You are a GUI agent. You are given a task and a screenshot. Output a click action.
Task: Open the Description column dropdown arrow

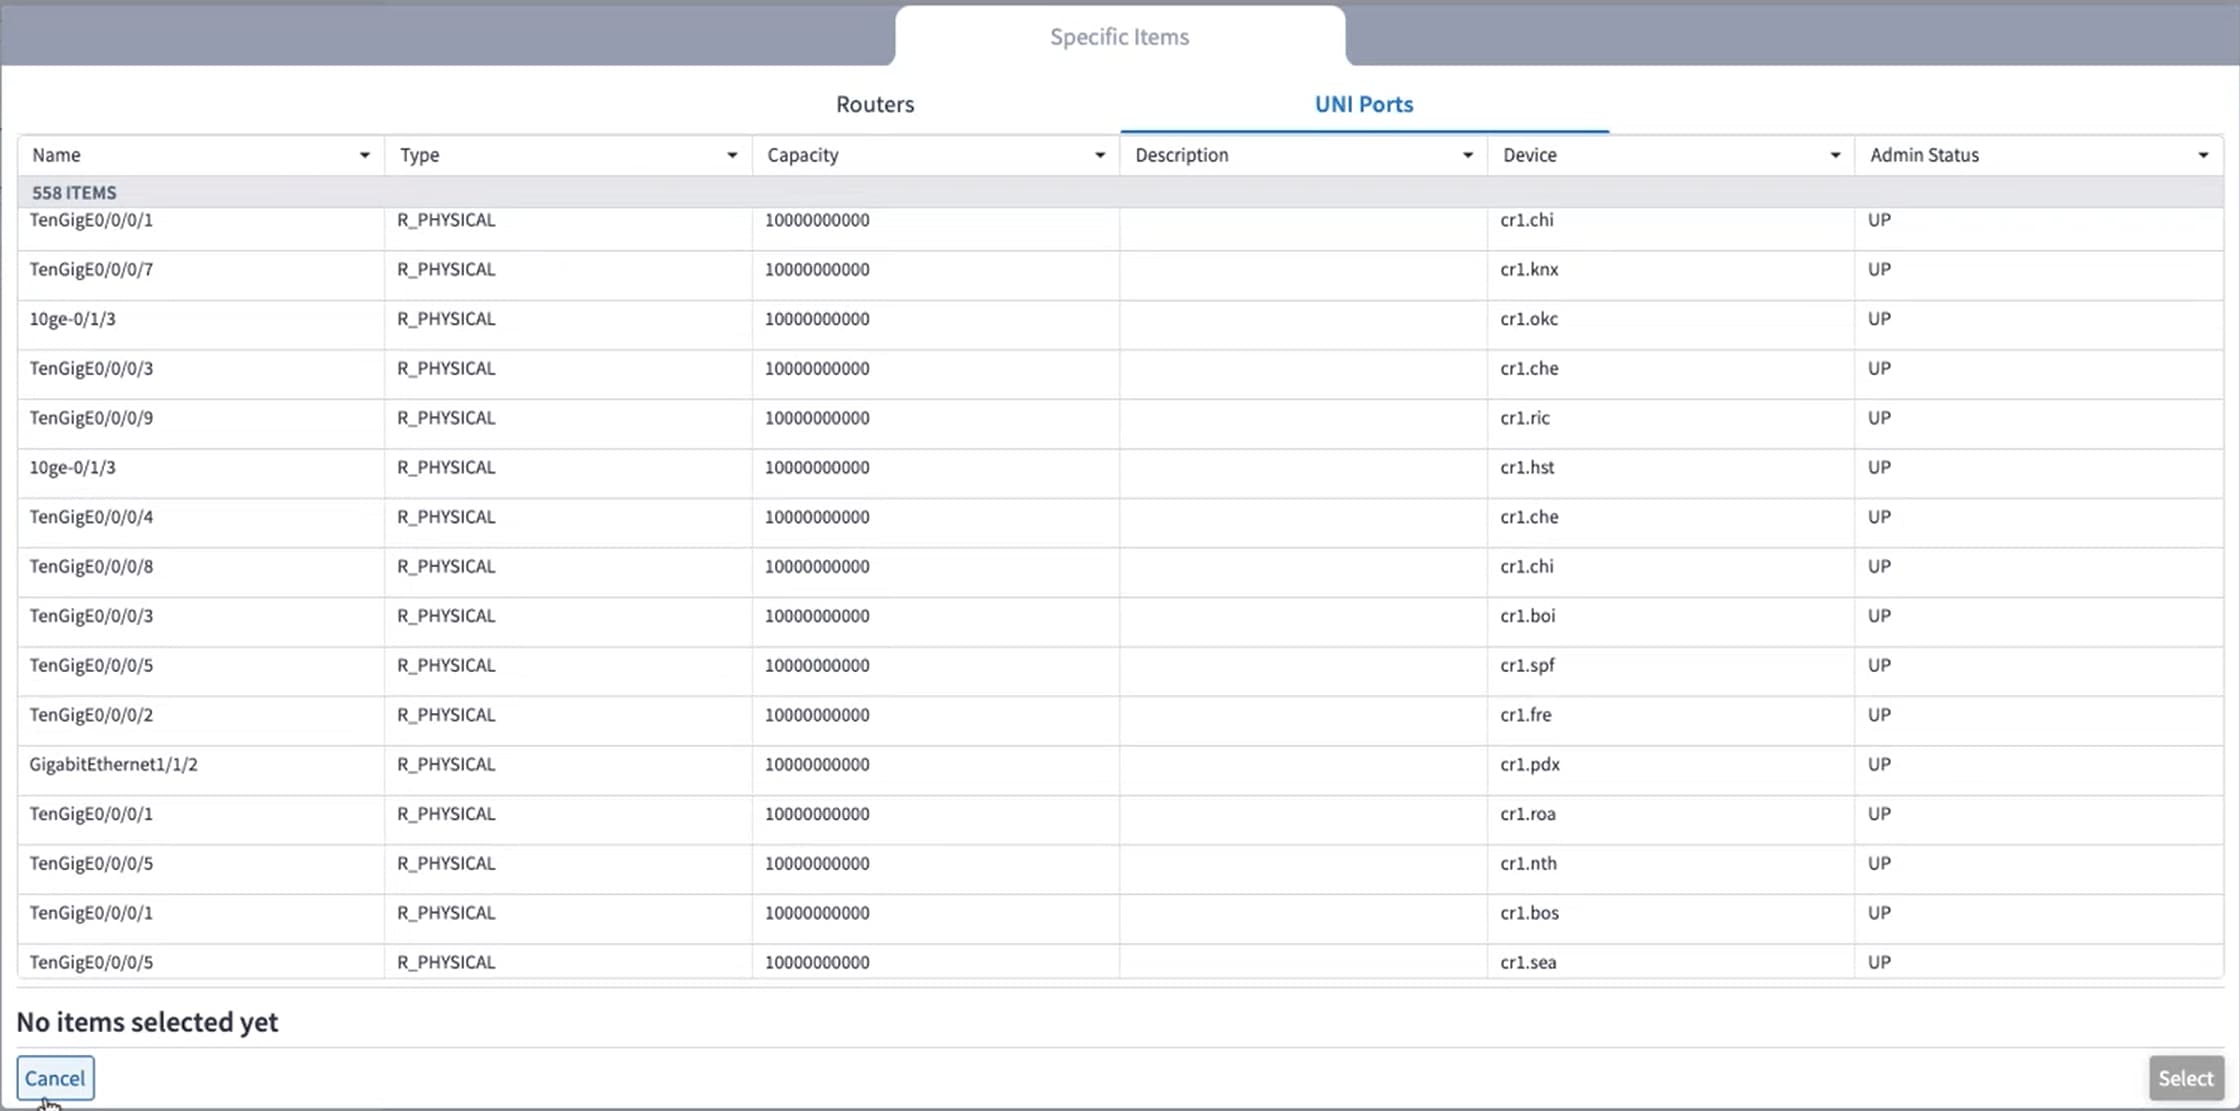tap(1468, 155)
